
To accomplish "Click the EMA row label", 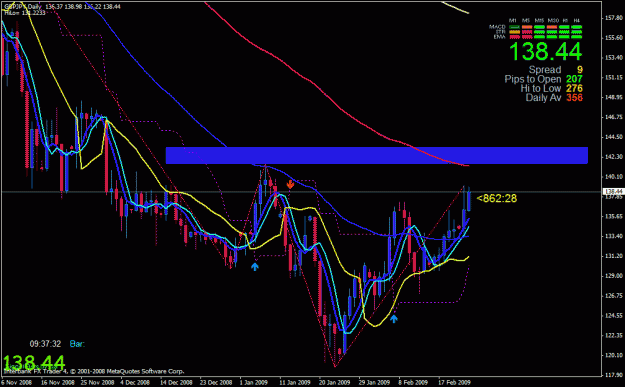I will click(500, 37).
